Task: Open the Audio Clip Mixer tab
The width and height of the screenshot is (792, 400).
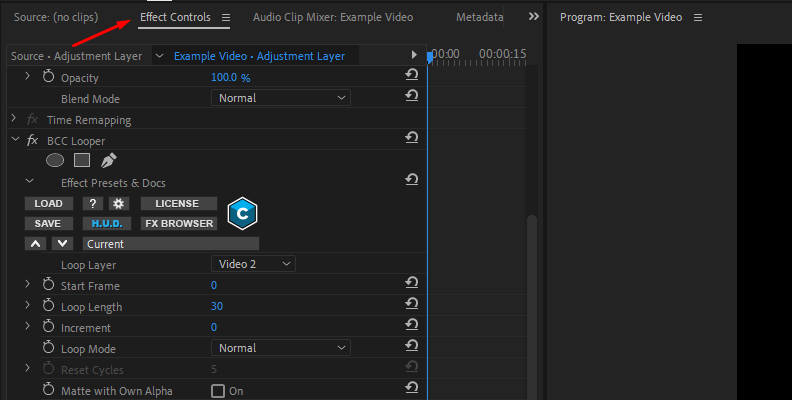Action: pos(333,18)
